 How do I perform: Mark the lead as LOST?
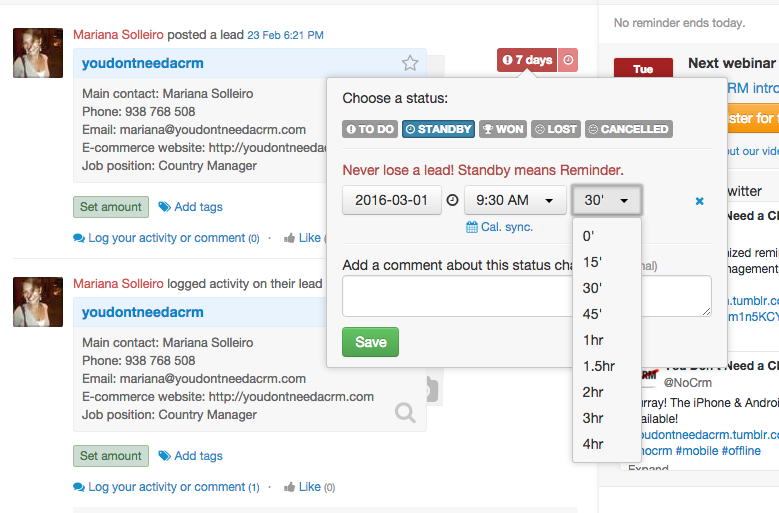[x=555, y=129]
